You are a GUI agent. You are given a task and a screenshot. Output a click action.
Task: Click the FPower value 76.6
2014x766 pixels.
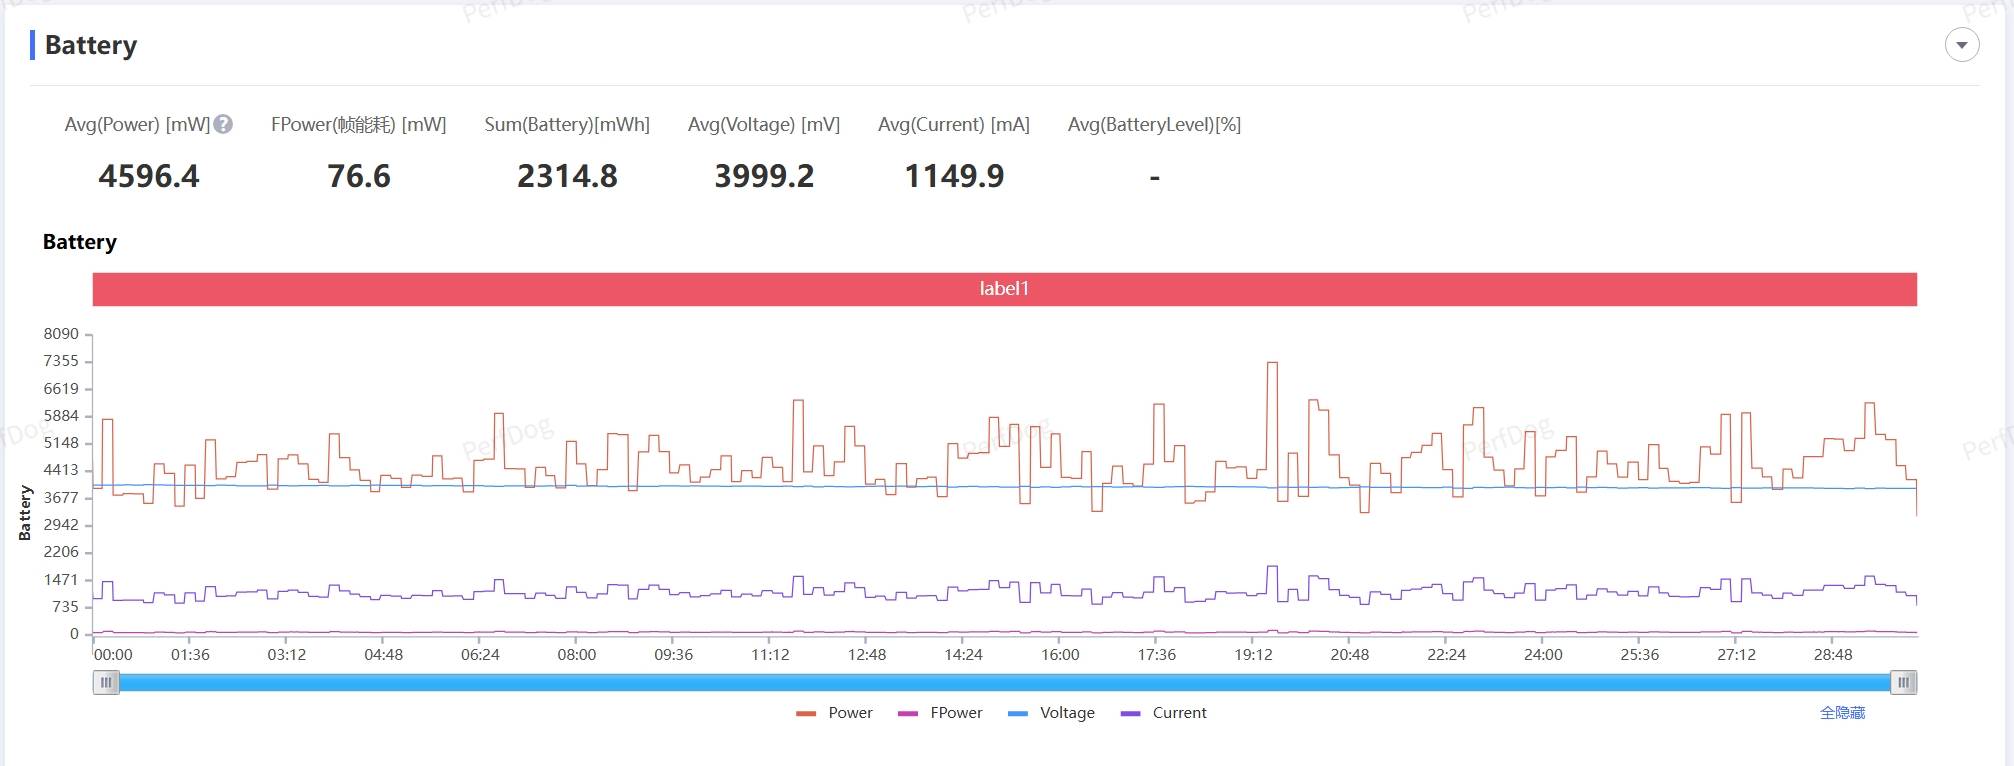pos(359,177)
